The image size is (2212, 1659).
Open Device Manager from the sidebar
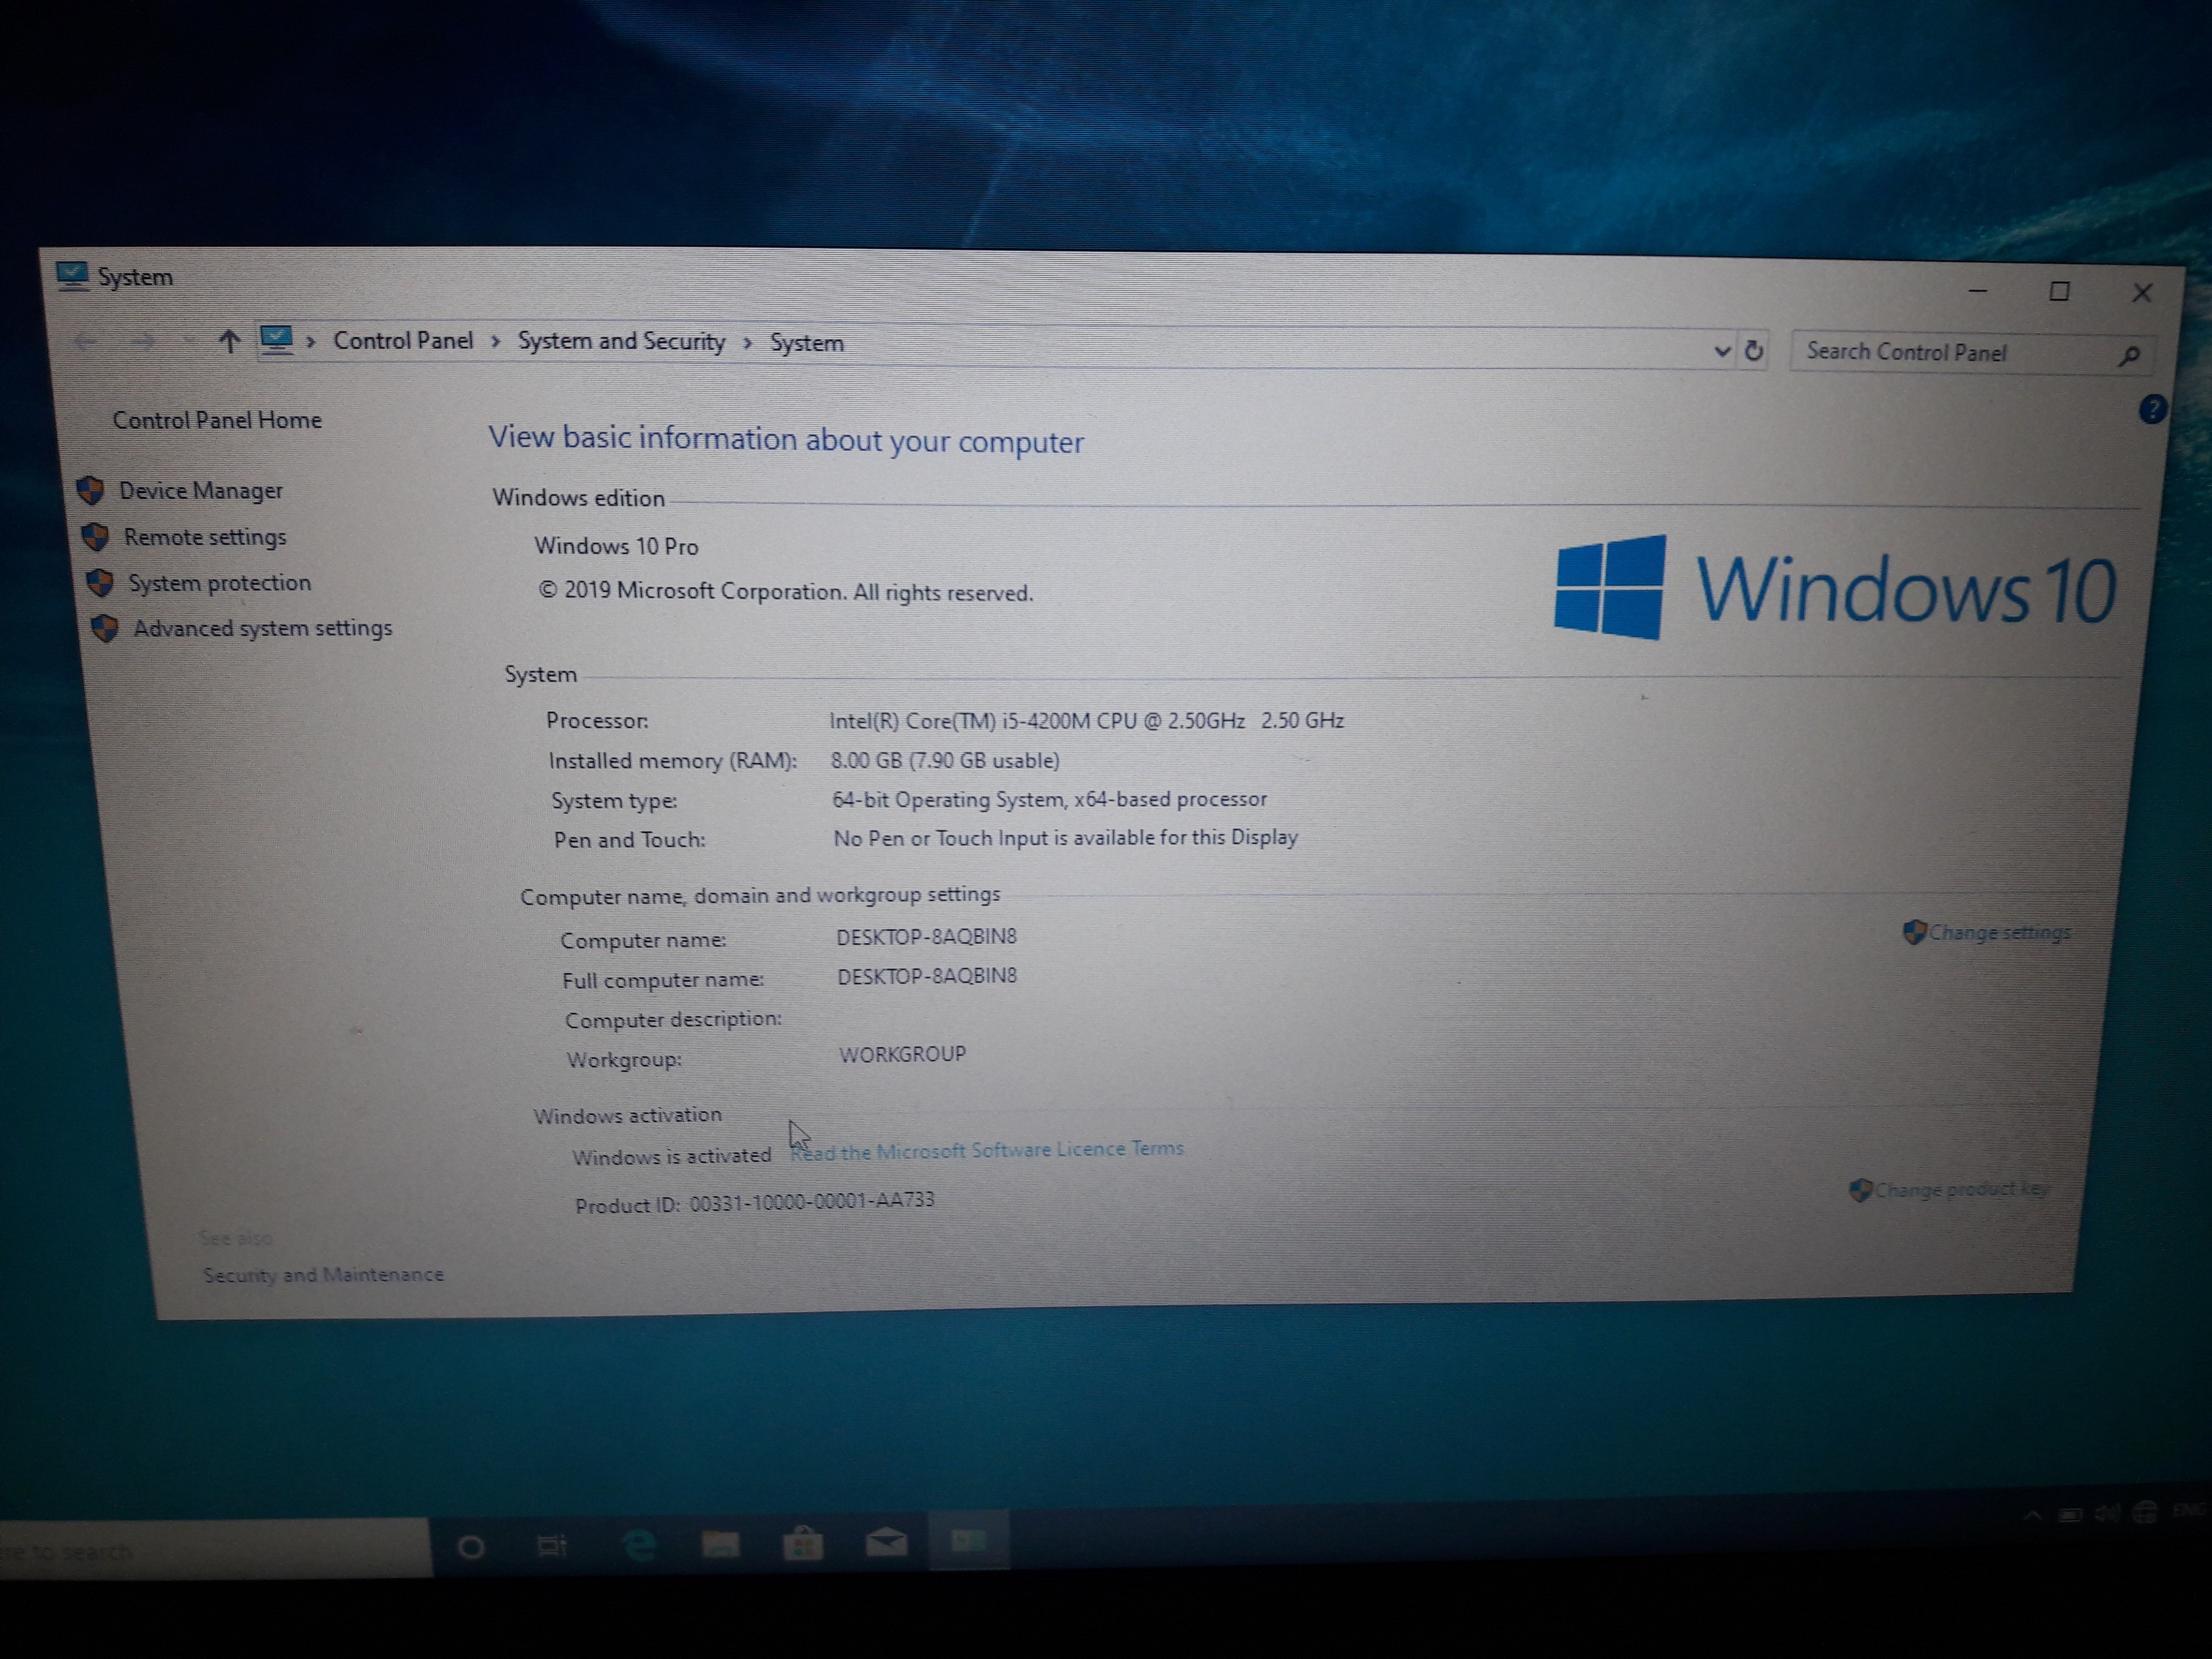200,491
